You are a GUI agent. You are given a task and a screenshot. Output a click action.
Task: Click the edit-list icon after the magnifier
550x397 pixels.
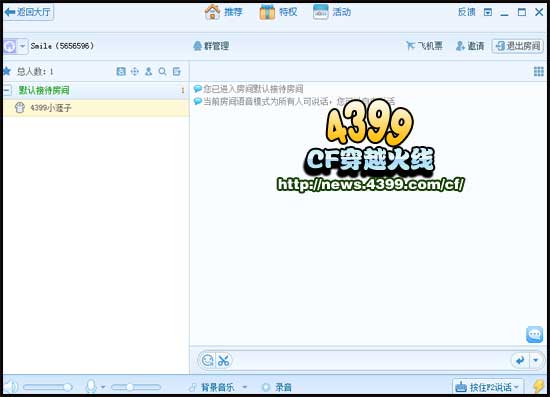coord(176,72)
